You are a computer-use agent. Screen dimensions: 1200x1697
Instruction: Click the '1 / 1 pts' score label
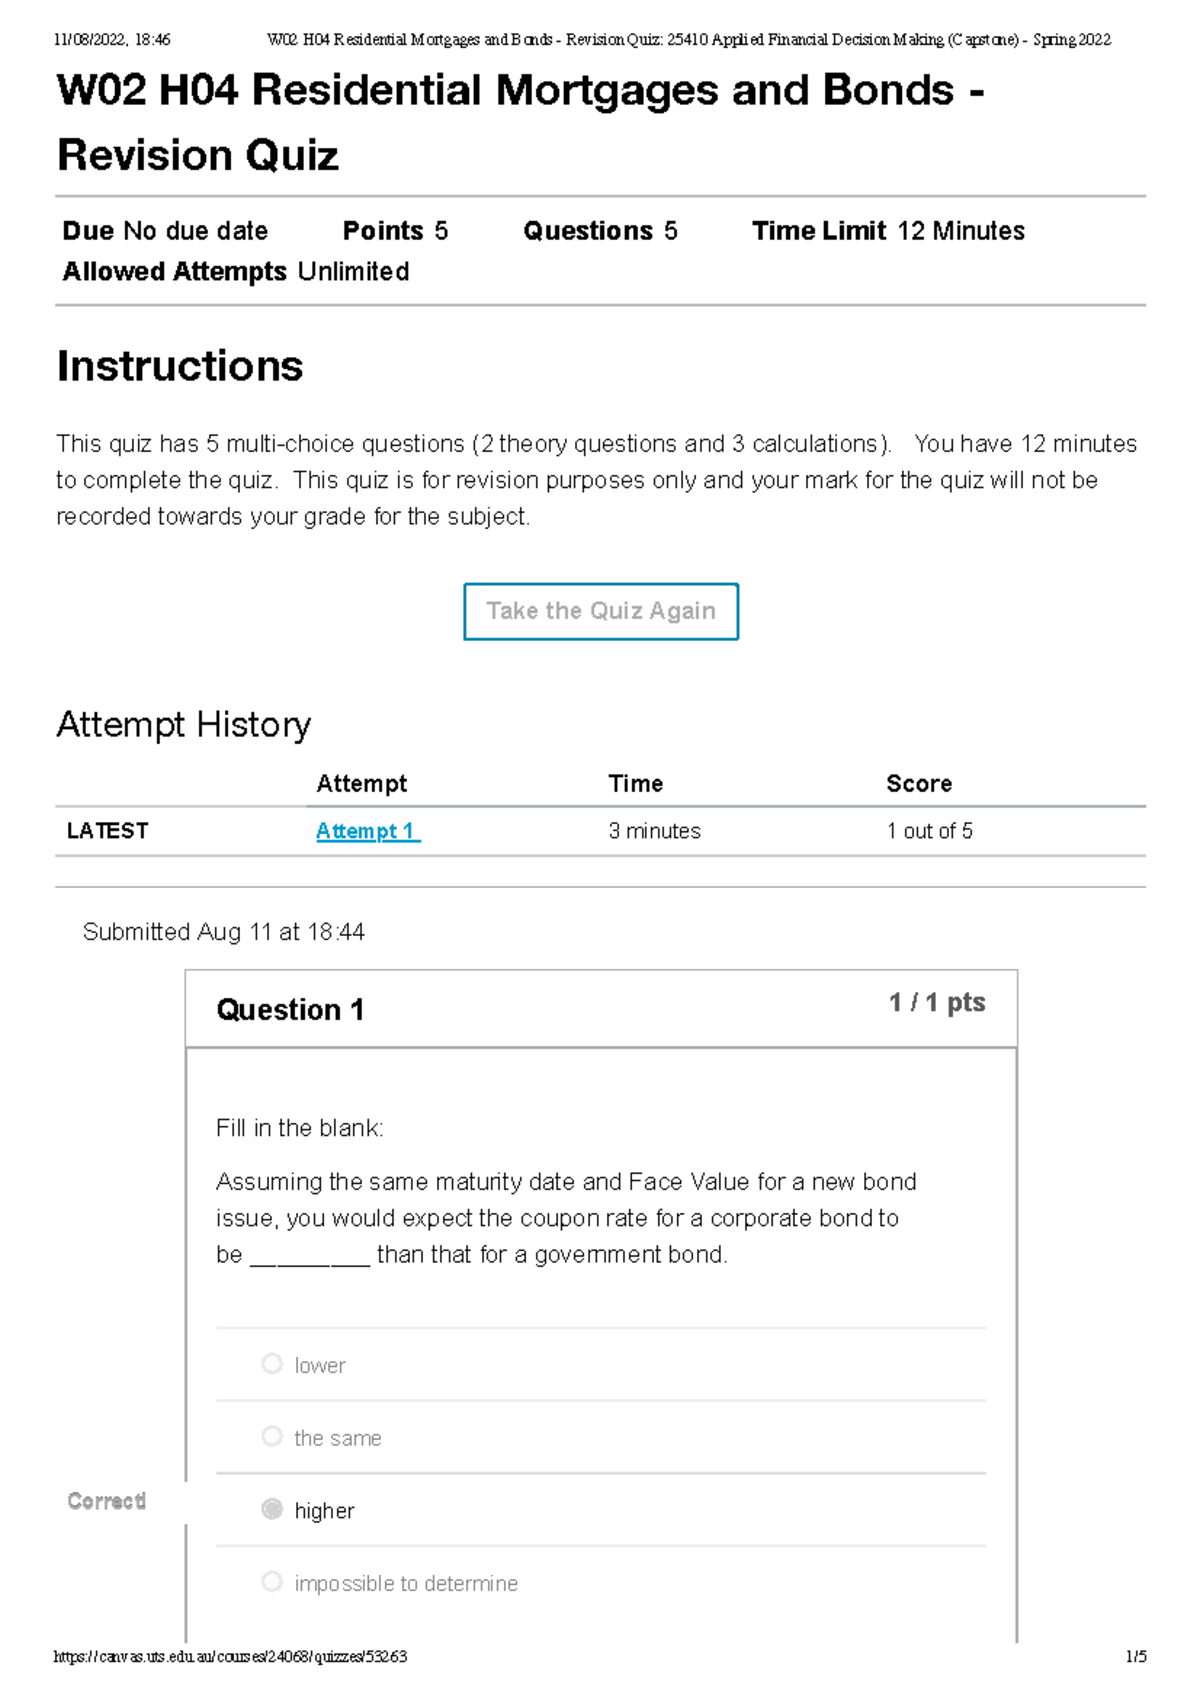935,1002
